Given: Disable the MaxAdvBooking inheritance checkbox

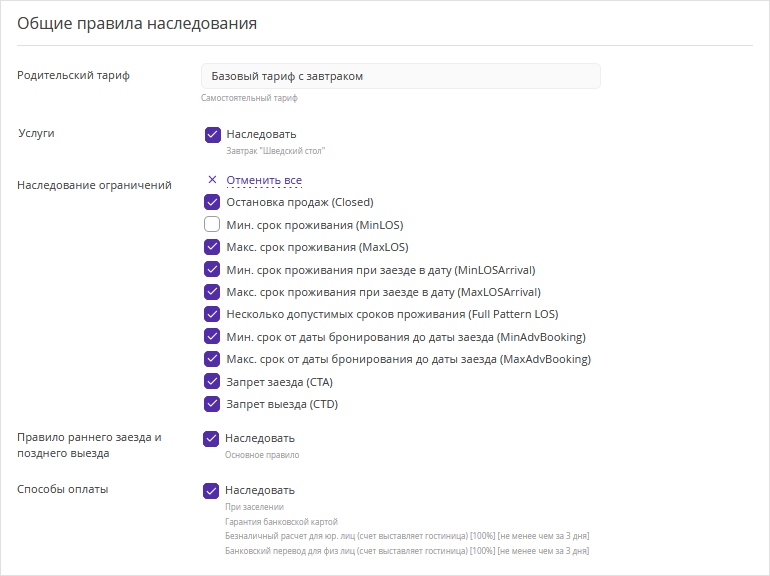Looking at the screenshot, I should click(212, 359).
